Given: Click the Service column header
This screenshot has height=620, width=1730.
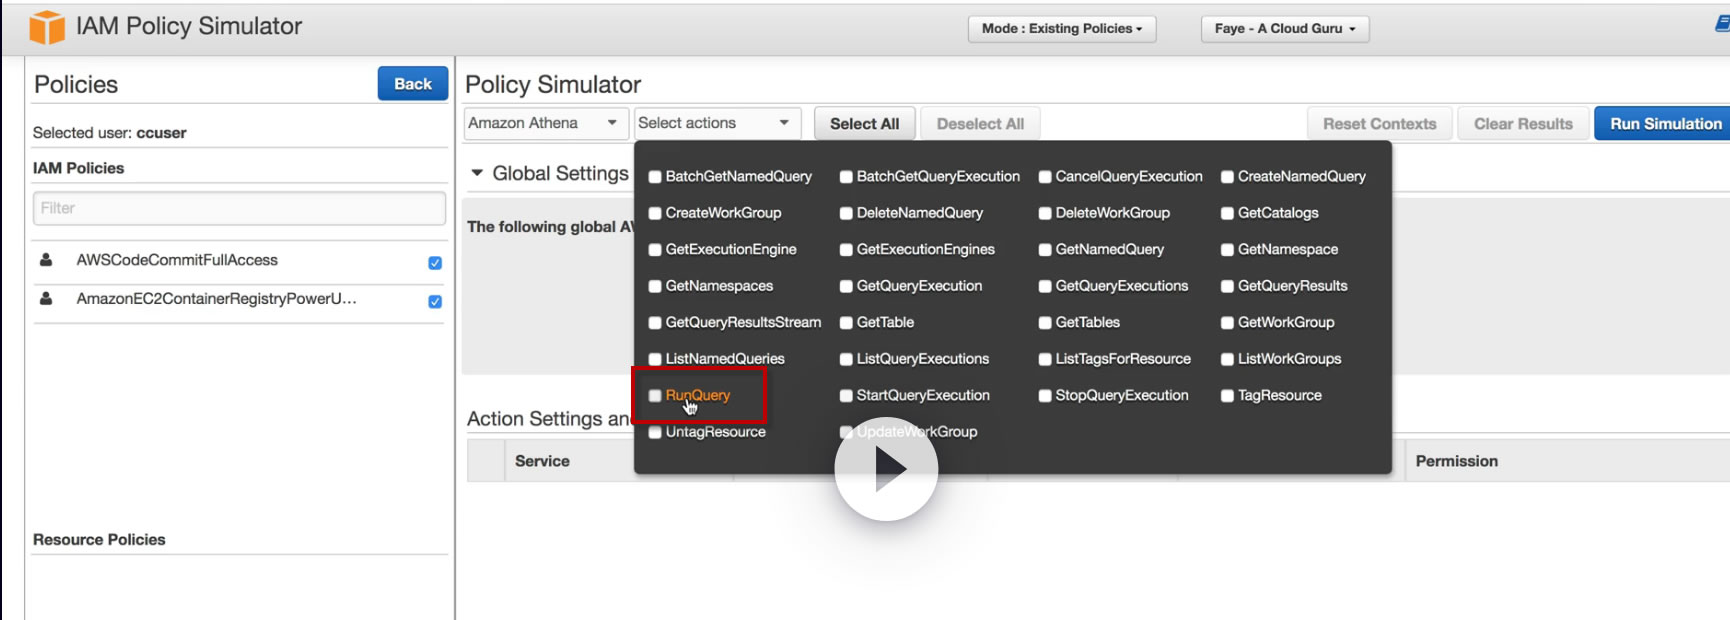Looking at the screenshot, I should point(542,461).
